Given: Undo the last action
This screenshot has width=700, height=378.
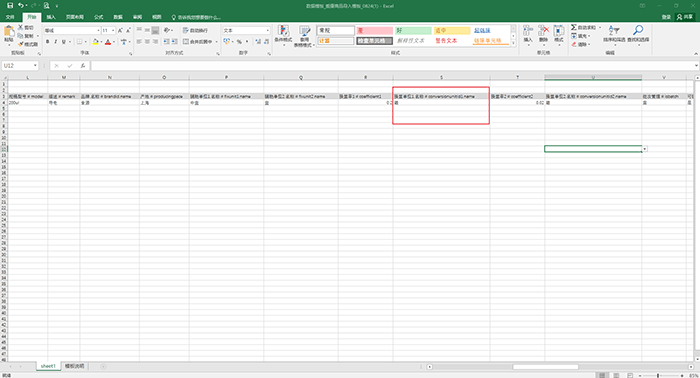Looking at the screenshot, I should point(21,6).
